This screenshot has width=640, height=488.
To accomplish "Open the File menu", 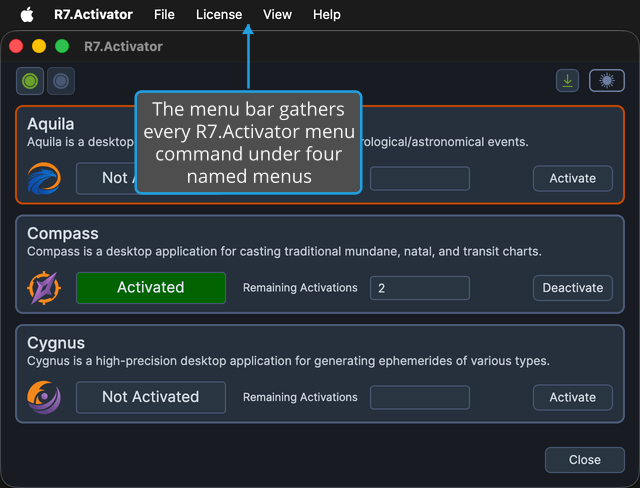I will tap(164, 15).
